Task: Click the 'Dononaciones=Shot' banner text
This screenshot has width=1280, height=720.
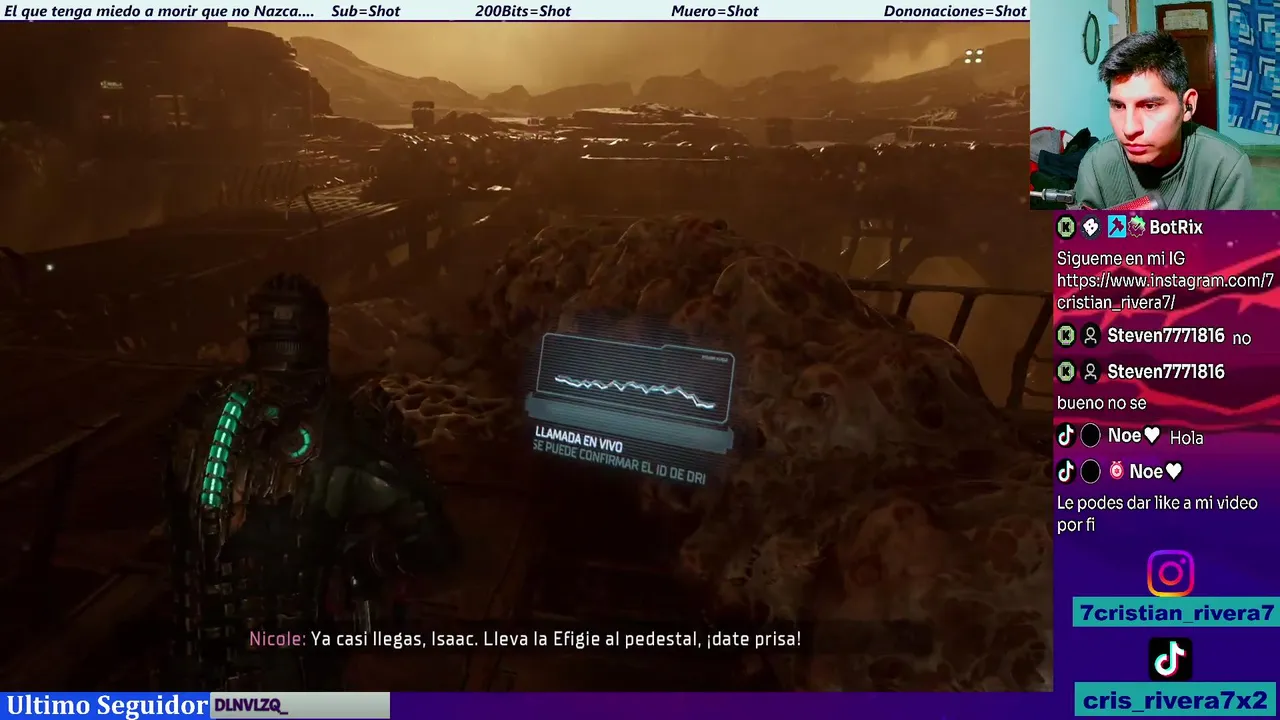Action: (x=955, y=11)
